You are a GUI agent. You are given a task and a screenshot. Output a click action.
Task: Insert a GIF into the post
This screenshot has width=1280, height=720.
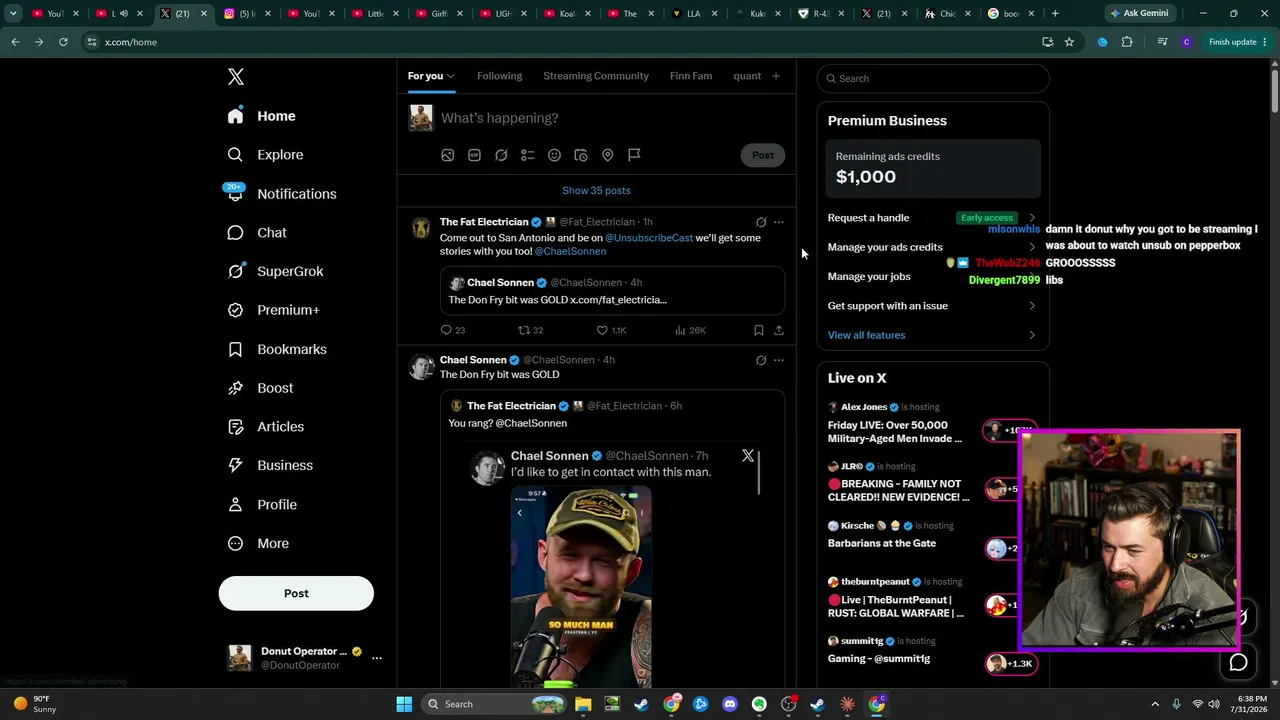[474, 155]
